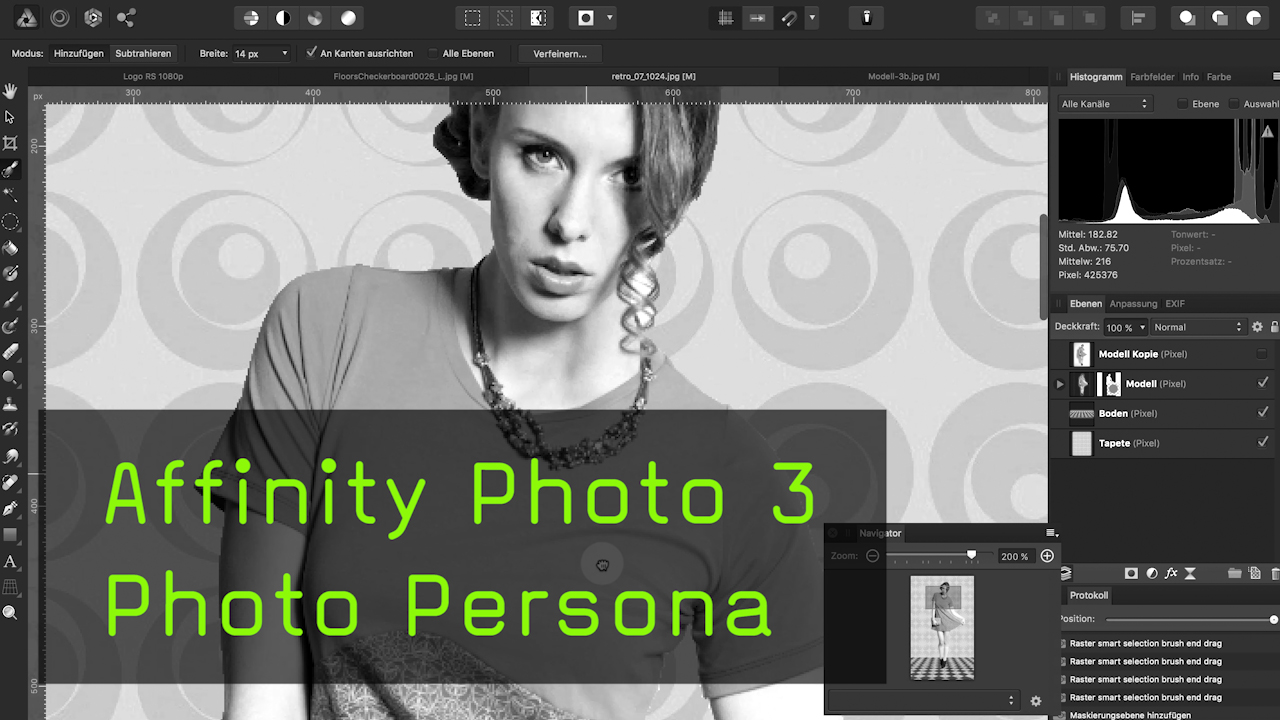Open the Export Persona share icon

[x=126, y=18]
